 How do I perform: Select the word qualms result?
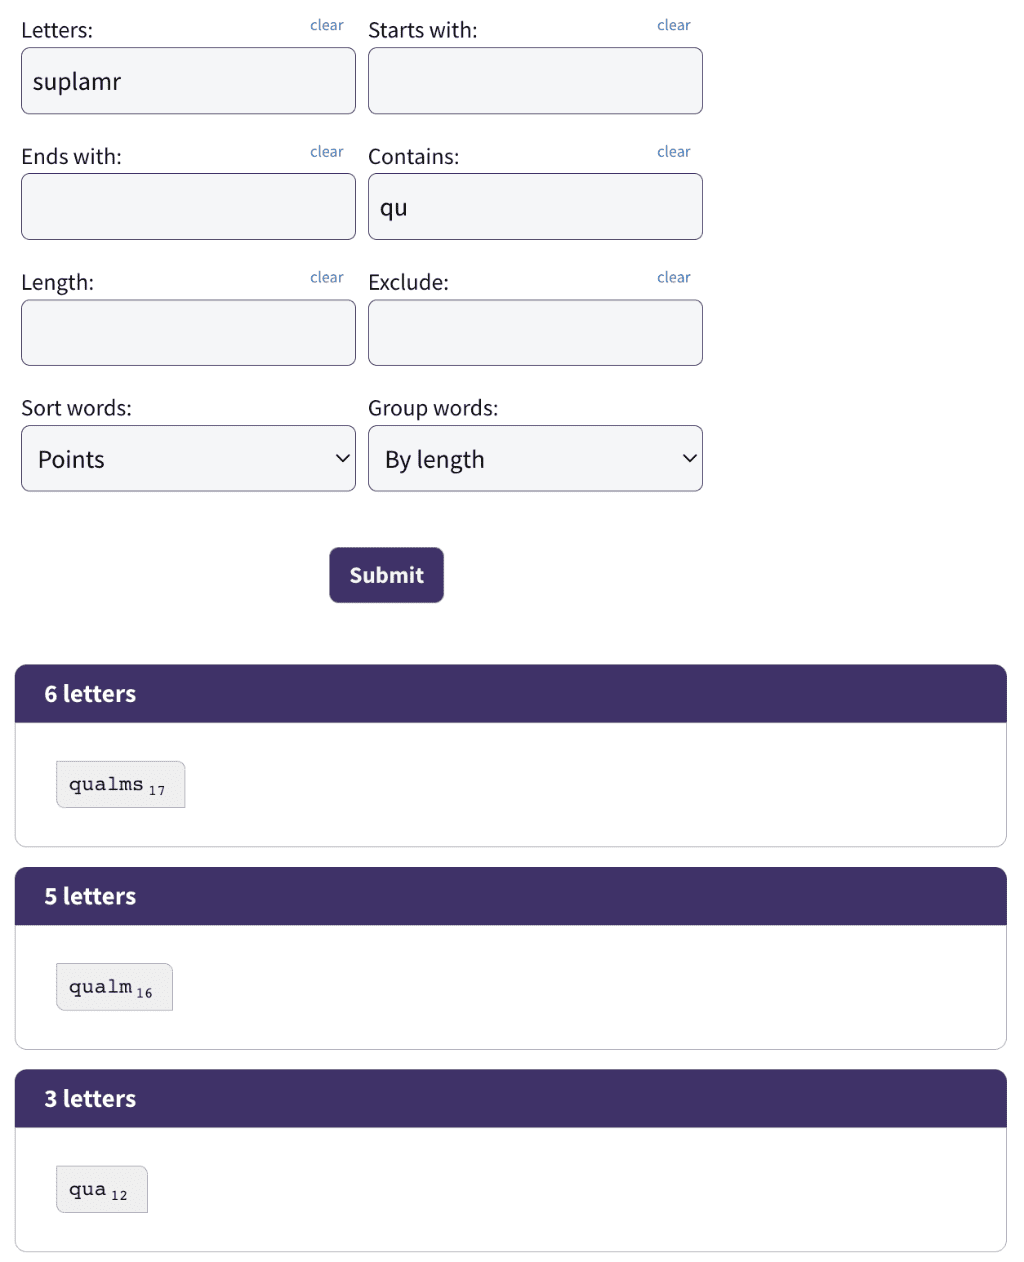click(x=120, y=785)
